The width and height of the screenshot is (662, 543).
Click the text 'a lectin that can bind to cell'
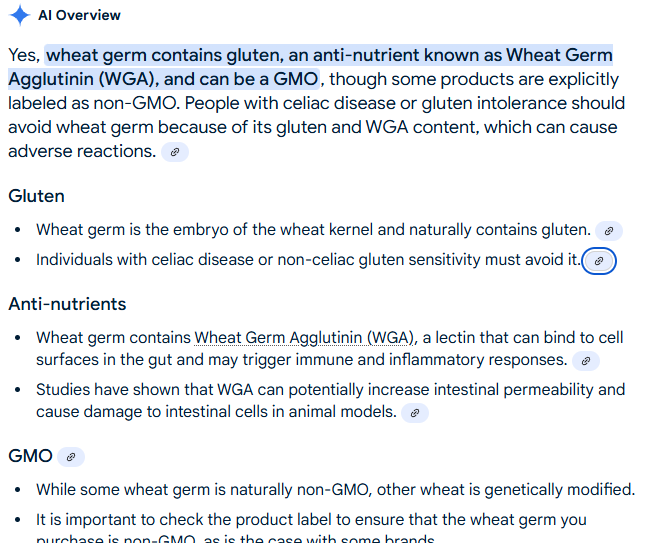(522, 337)
